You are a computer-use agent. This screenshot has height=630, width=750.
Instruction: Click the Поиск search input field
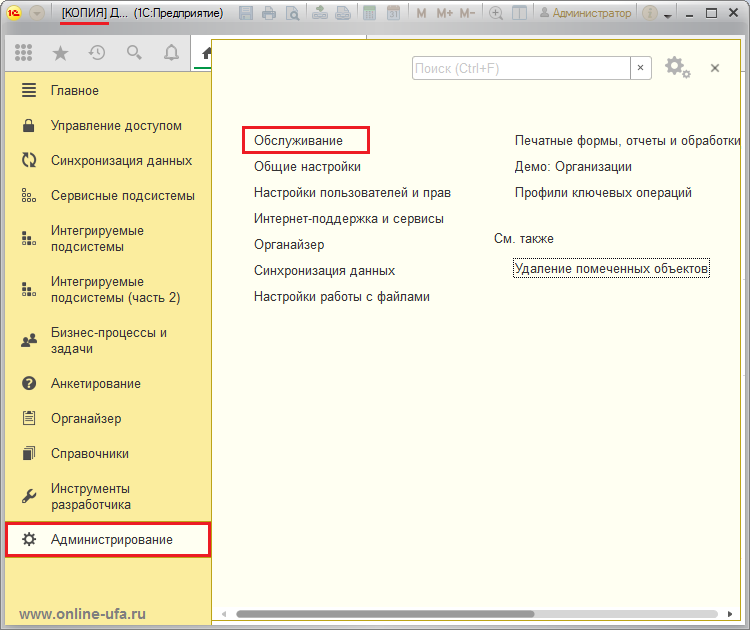pyautogui.click(x=520, y=68)
